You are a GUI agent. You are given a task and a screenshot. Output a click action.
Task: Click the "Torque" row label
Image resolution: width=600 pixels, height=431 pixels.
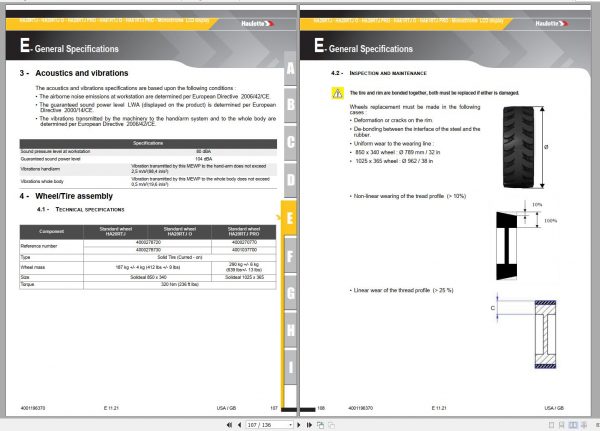[27, 284]
